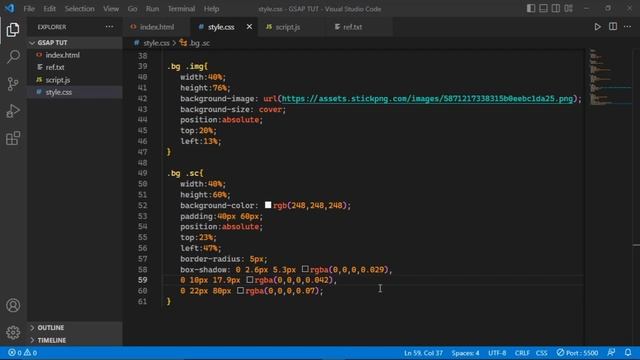Collapse the GSAP TUT folder
Viewport: 640px width, 360px height.
(75, 43)
